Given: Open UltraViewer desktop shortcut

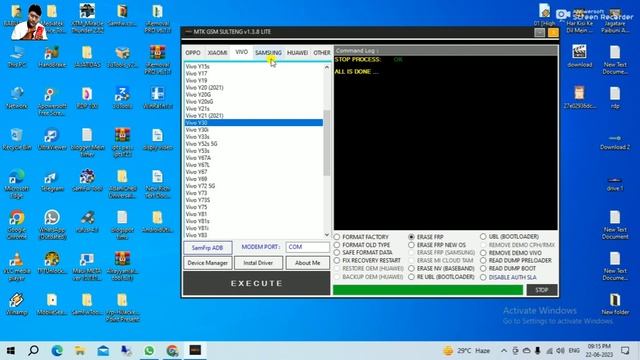Looking at the screenshot, I should pos(52,139).
